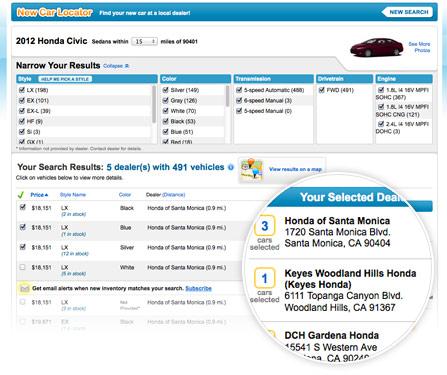Click the red Honda Civic thumbnail
The image size is (447, 375).
(376, 47)
